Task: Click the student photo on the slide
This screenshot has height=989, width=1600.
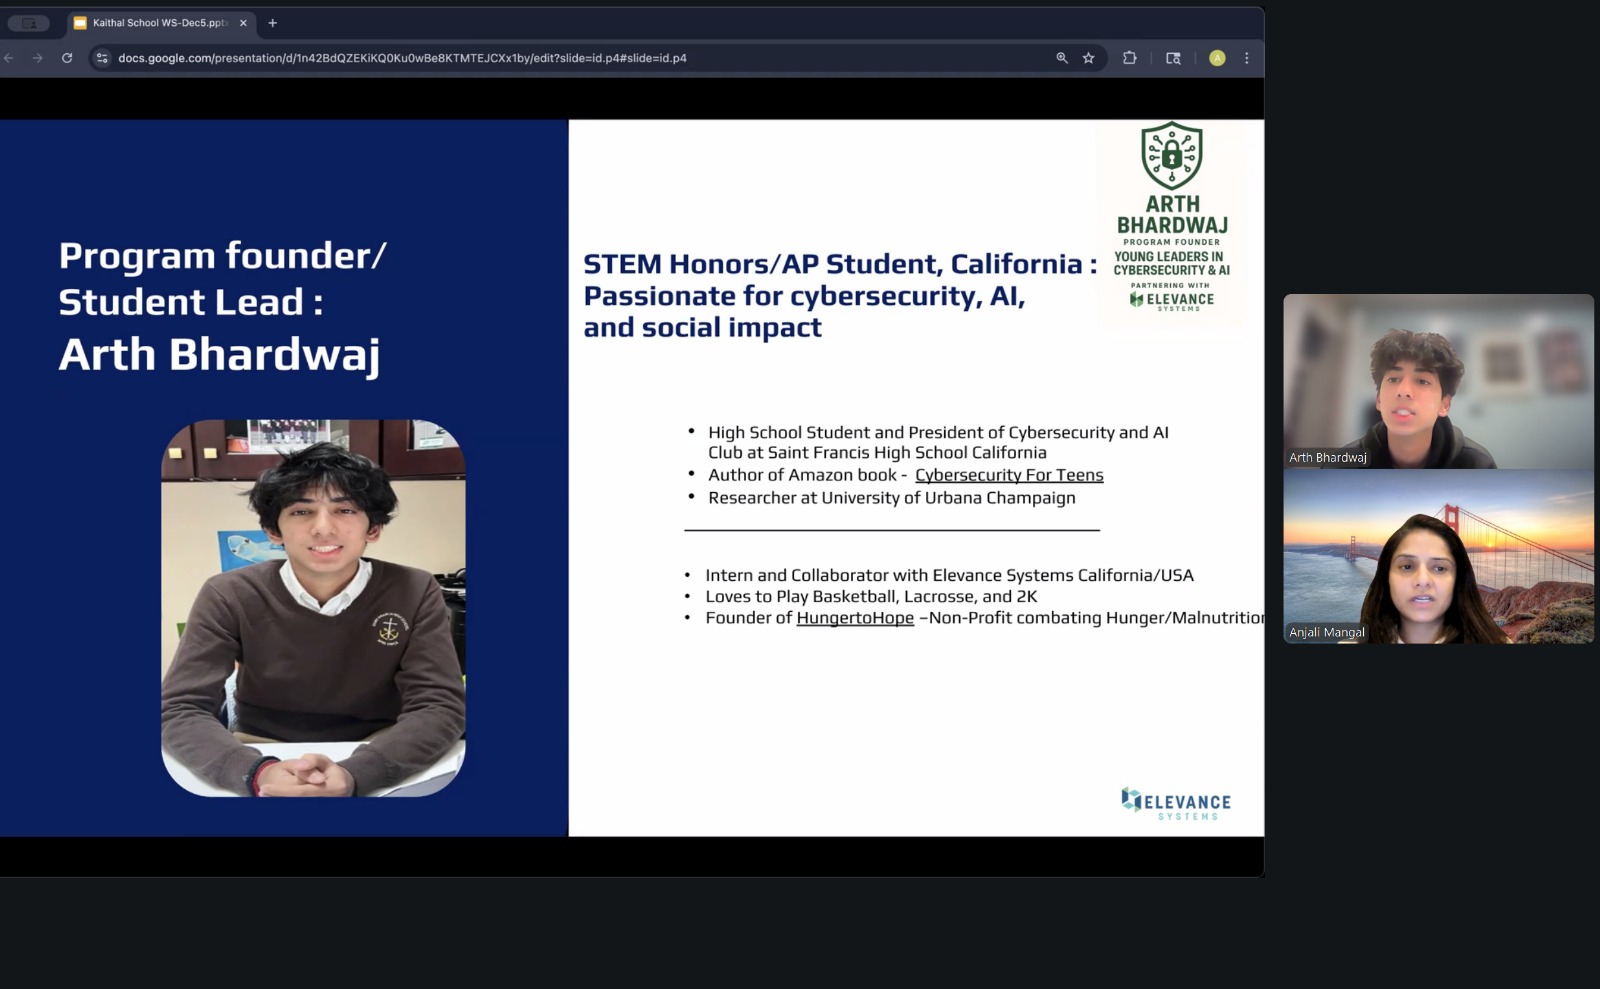Action: (x=313, y=608)
